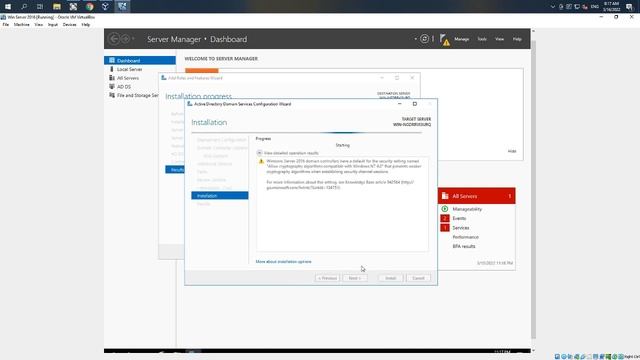Image resolution: width=640 pixels, height=360 pixels.
Task: Click the VM window vertical scrollbar
Action: pos(533,190)
